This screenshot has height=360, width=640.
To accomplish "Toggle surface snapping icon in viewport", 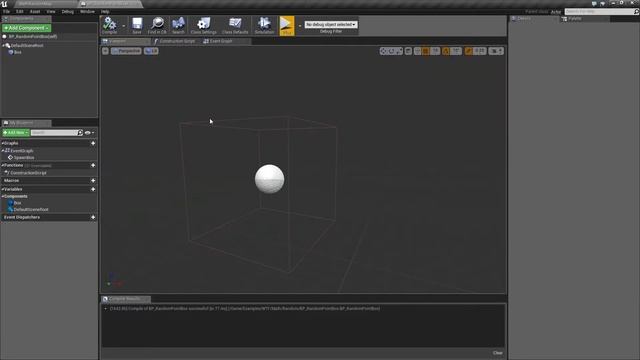I will pyautogui.click(x=417, y=51).
